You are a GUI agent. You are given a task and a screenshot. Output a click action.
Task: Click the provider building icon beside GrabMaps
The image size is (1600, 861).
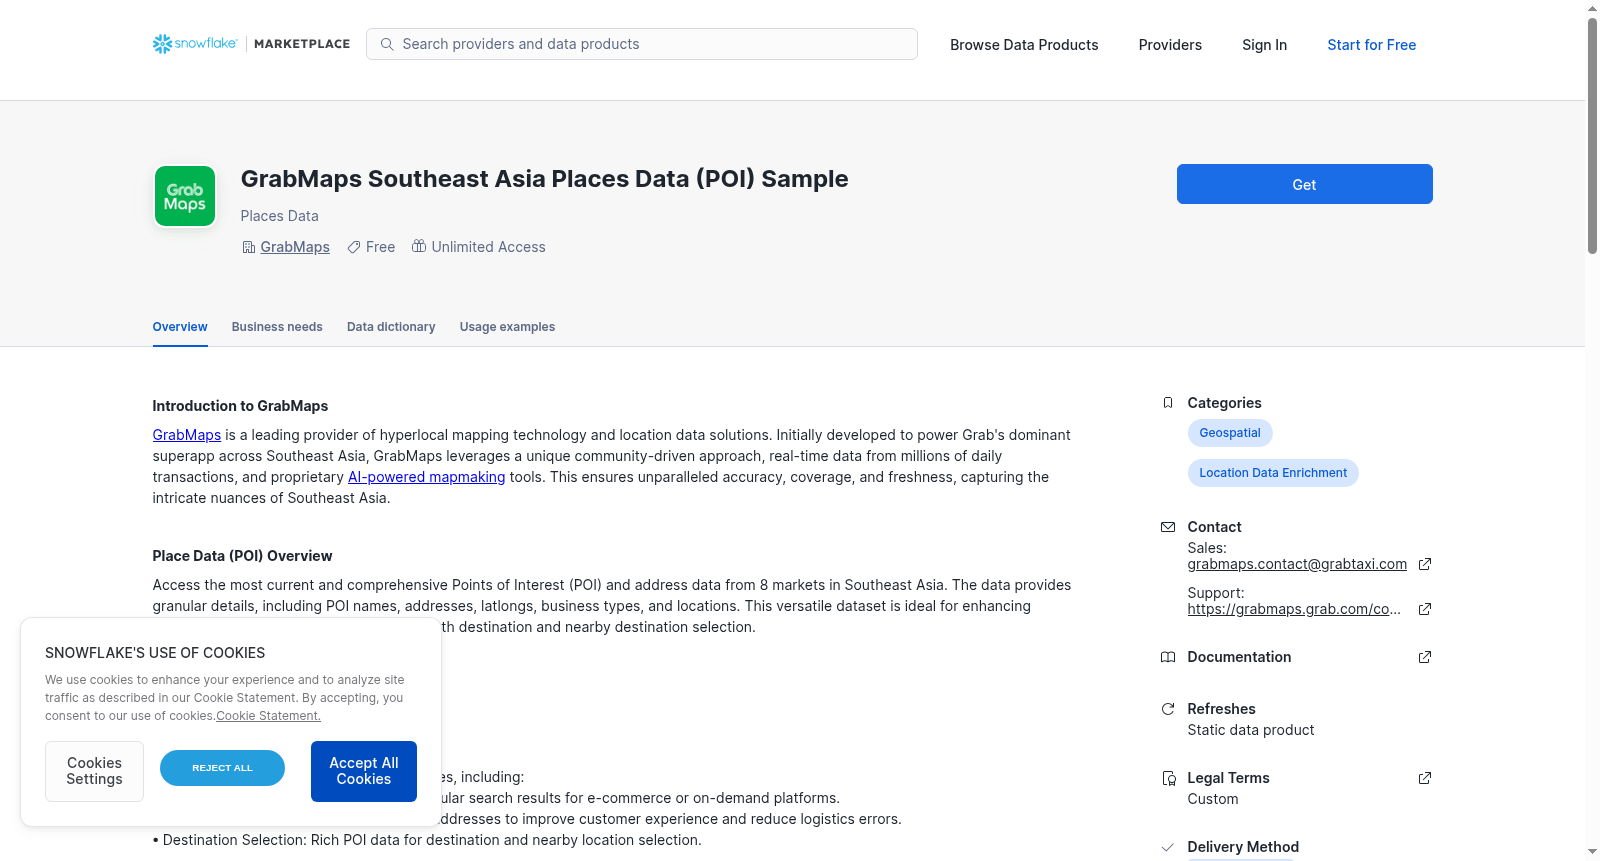click(249, 247)
